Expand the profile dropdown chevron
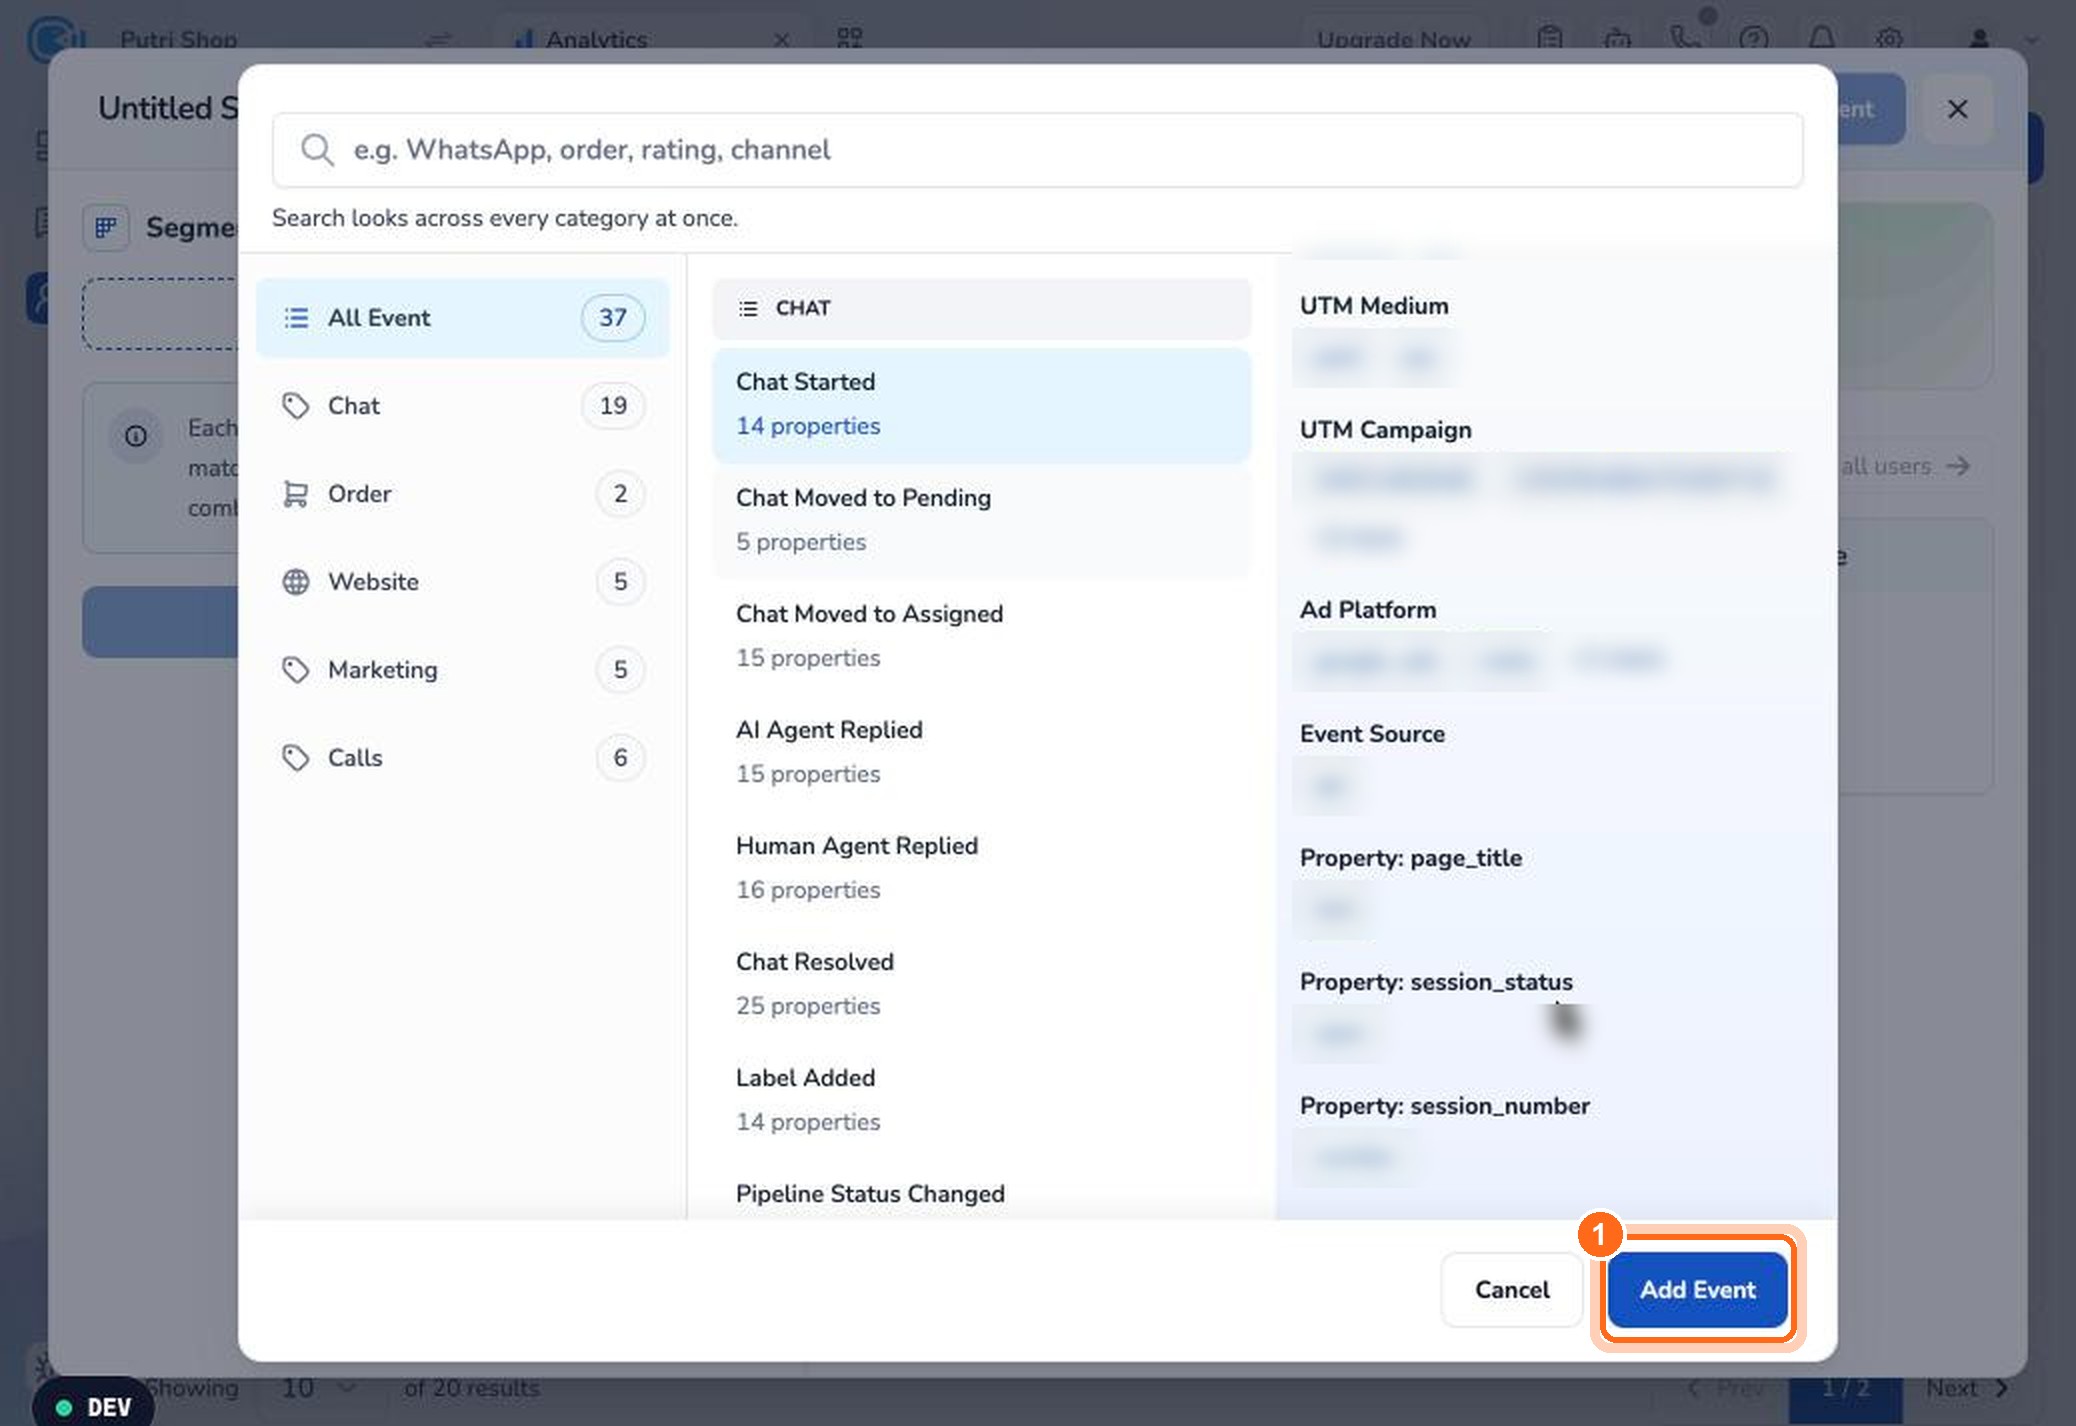Image resolution: width=2076 pixels, height=1426 pixels. 2031,40
